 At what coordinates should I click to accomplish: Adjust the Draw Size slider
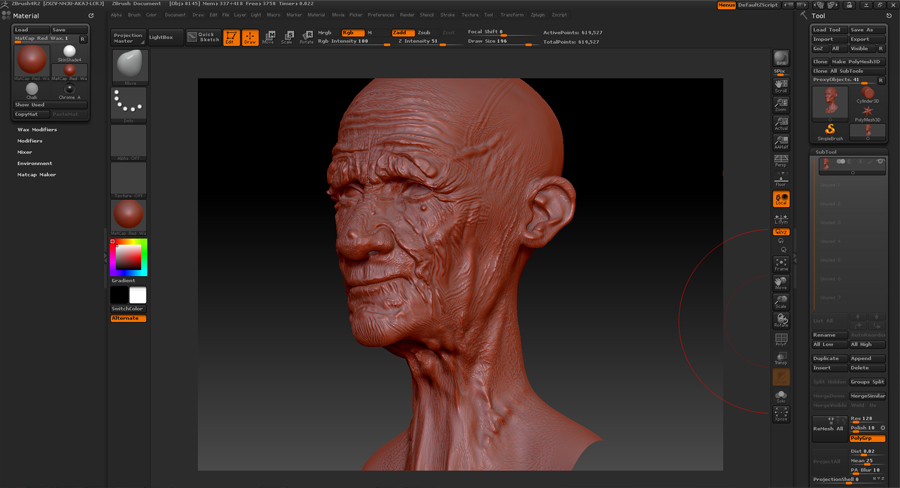point(505,42)
